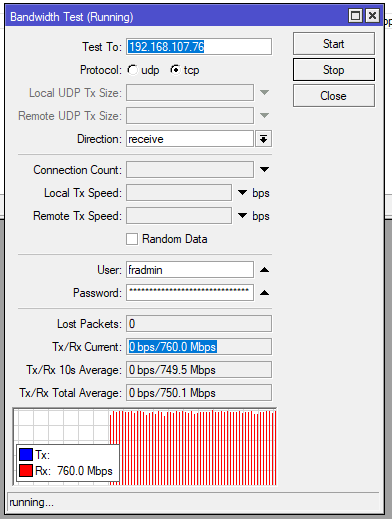Click the Local Tx Speed input field
This screenshot has width=392, height=519.
point(179,193)
